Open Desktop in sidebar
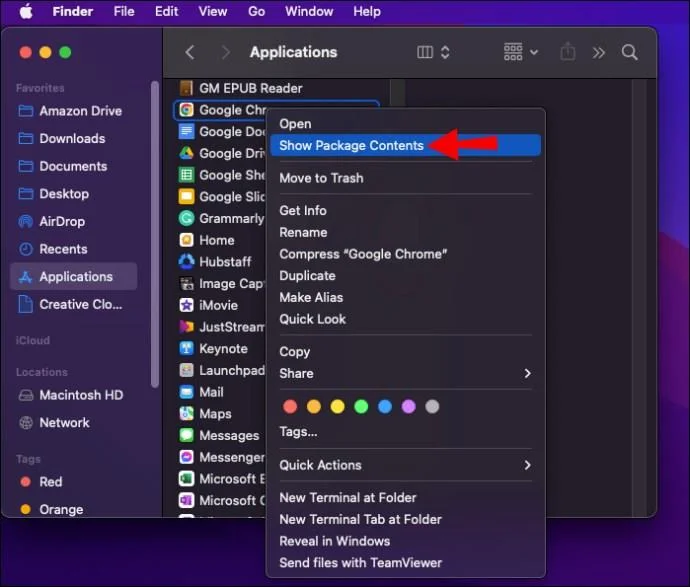This screenshot has width=690, height=587. point(54,194)
